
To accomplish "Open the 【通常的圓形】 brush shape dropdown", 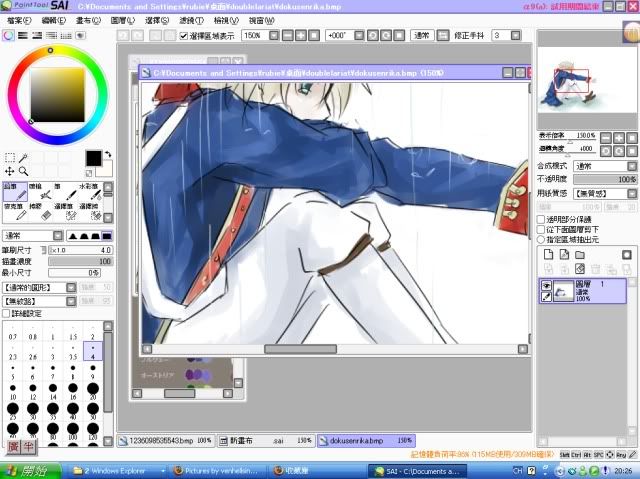I will coord(71,288).
